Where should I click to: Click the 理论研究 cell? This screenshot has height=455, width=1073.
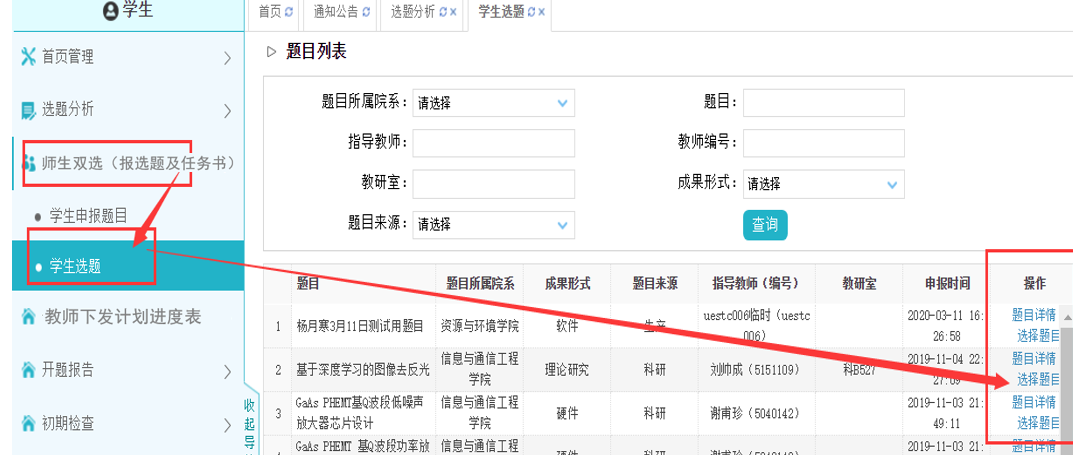[x=567, y=370]
